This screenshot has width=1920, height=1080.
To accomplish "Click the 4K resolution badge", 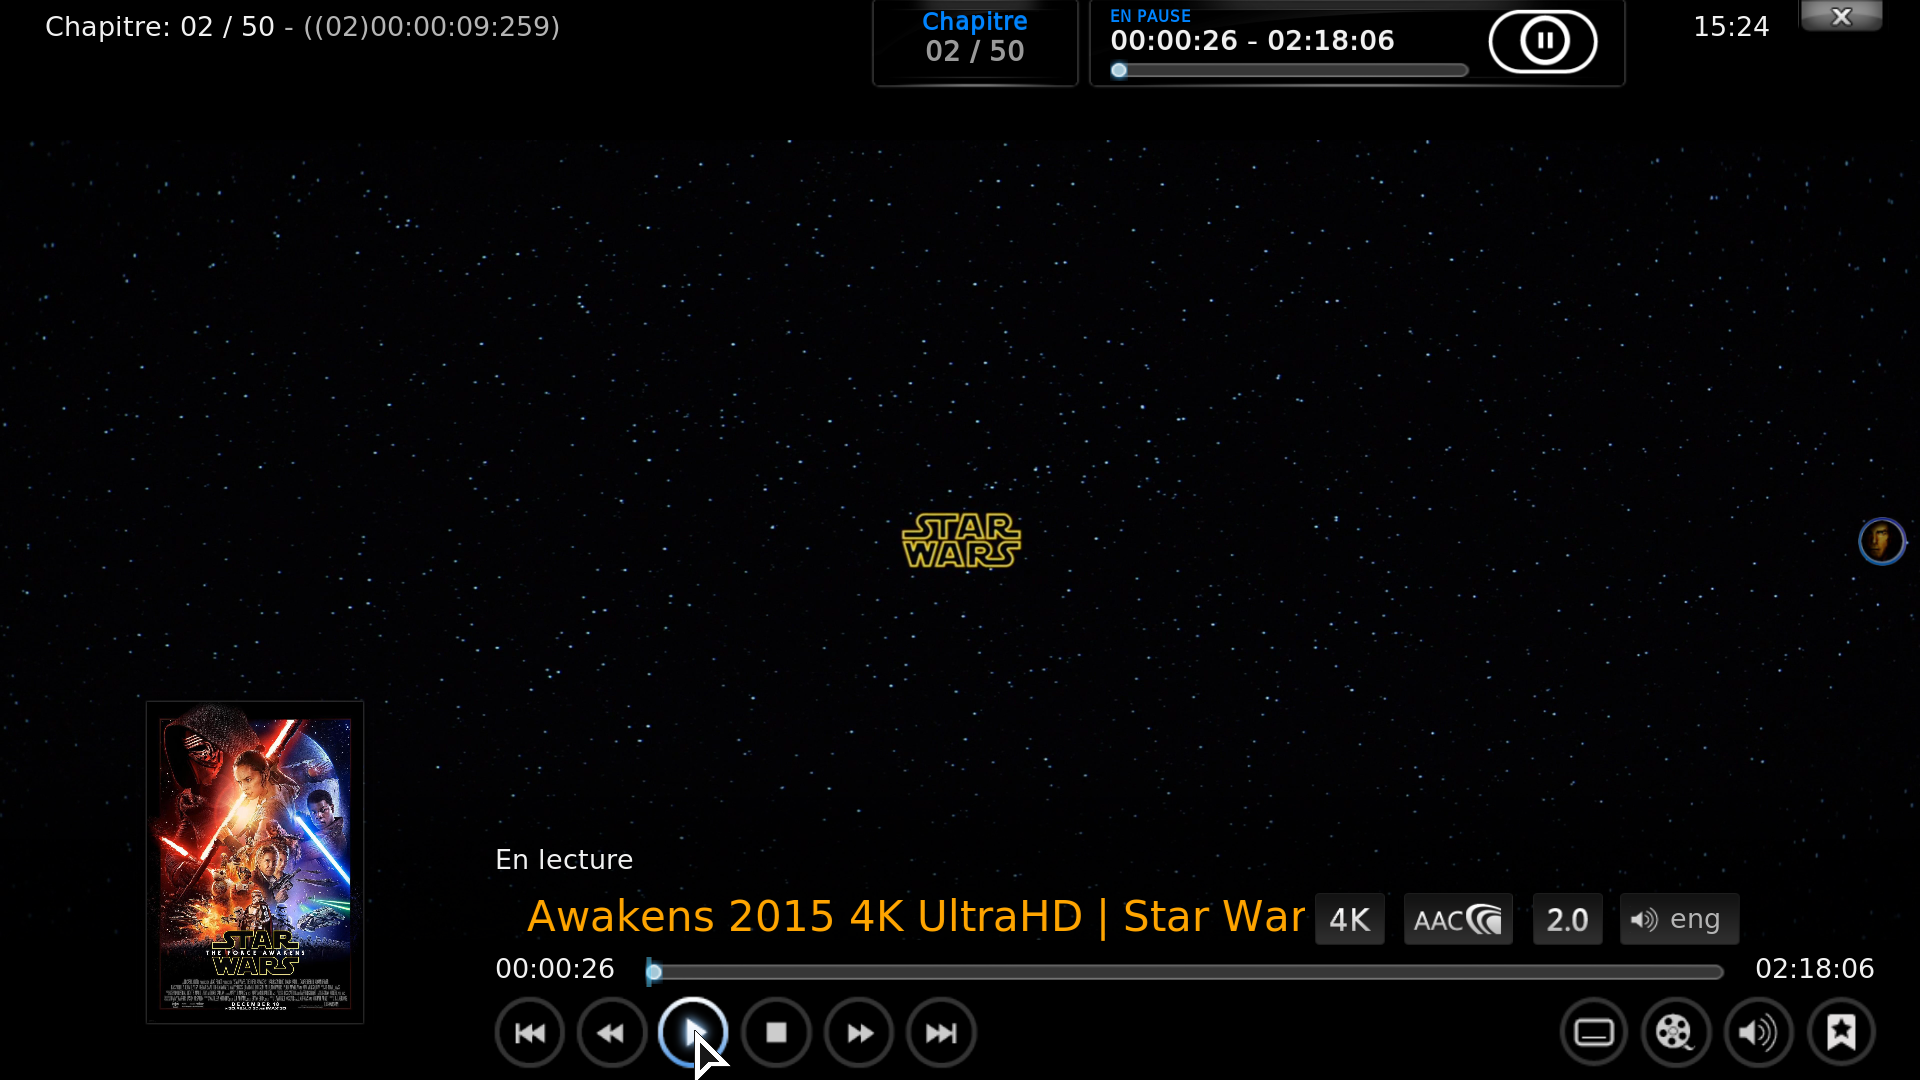I will 1349,919.
